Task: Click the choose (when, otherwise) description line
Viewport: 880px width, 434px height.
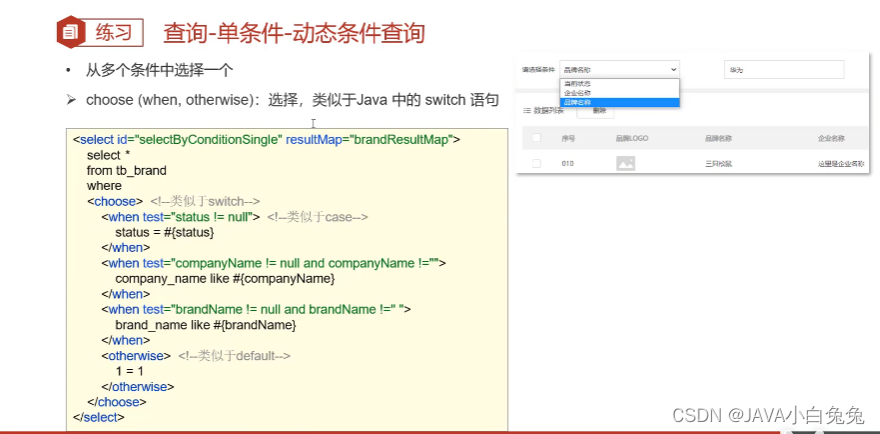Action: 292,100
